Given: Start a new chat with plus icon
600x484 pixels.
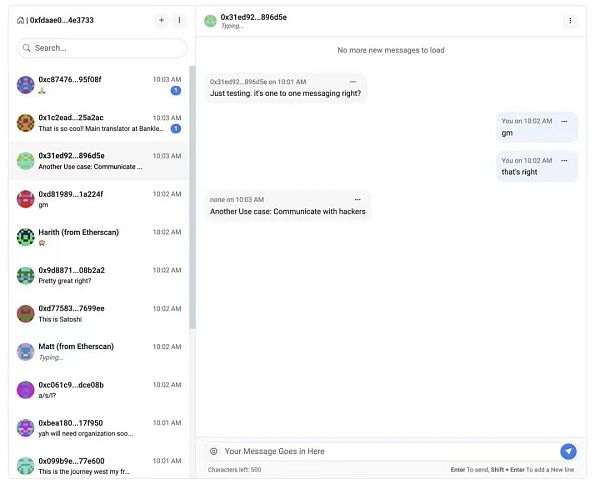Looking at the screenshot, I should pos(162,20).
